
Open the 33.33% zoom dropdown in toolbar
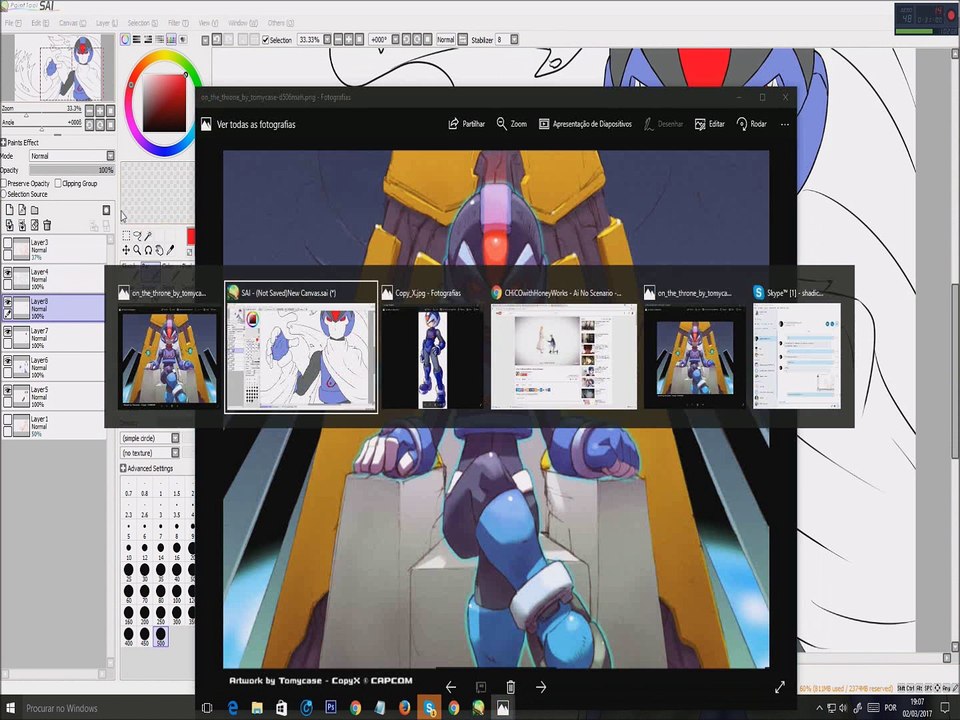[327, 39]
